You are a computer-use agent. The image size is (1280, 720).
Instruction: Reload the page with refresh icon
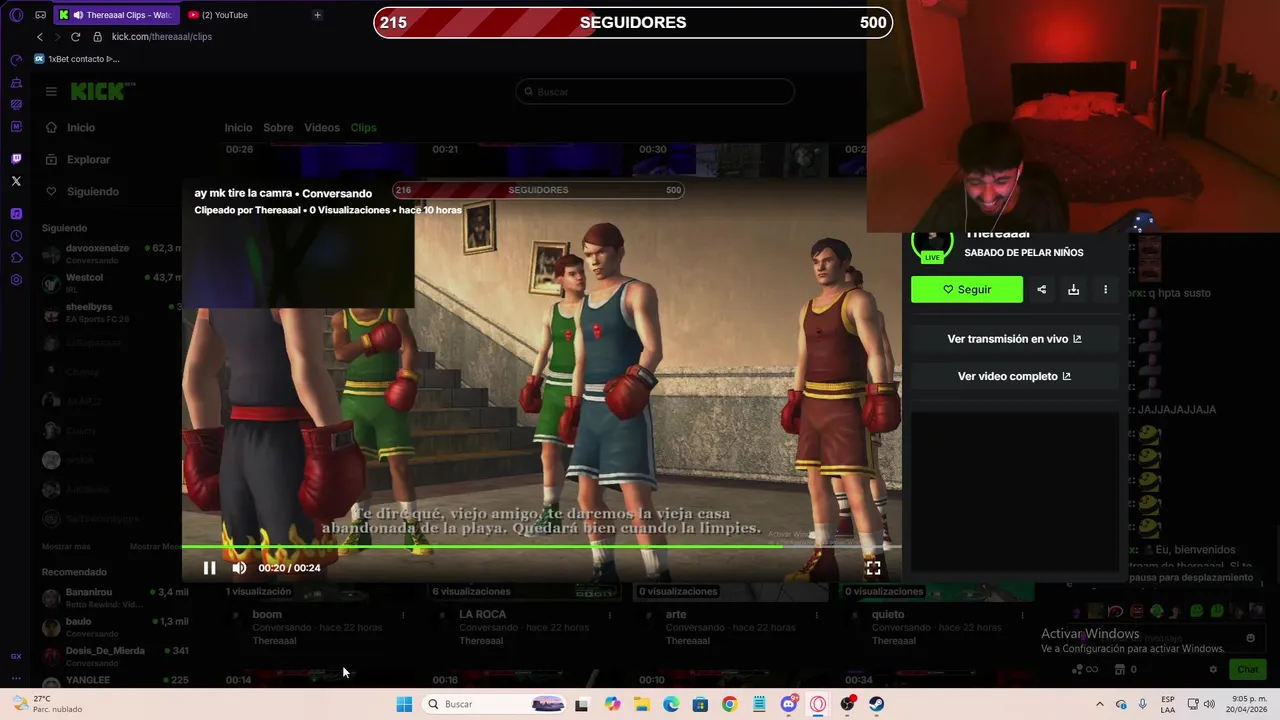tap(75, 37)
